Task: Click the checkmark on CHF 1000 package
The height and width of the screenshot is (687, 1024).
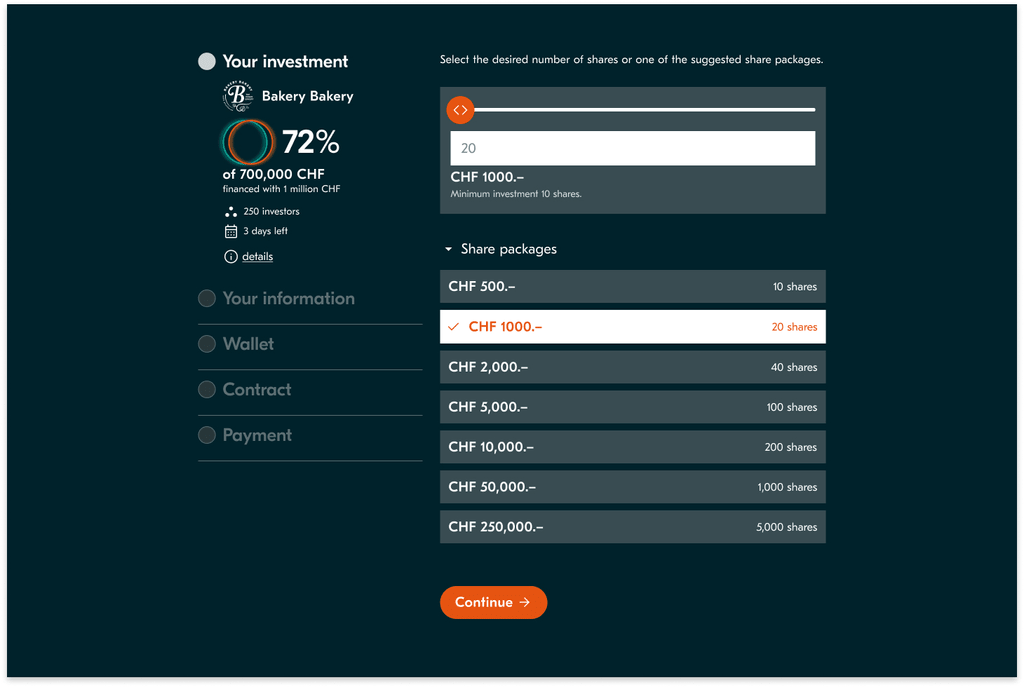Action: tap(454, 327)
